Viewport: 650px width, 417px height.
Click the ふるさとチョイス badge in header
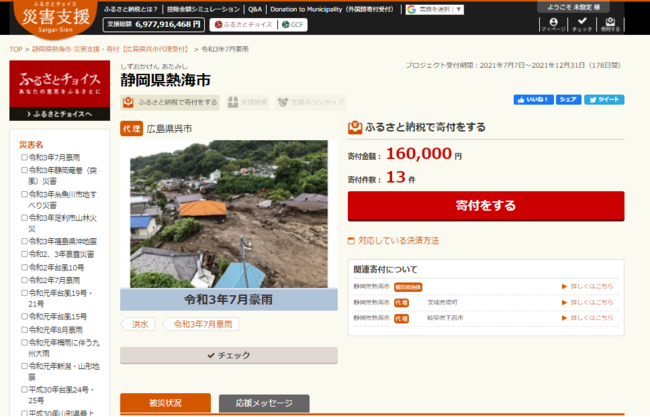(x=244, y=24)
